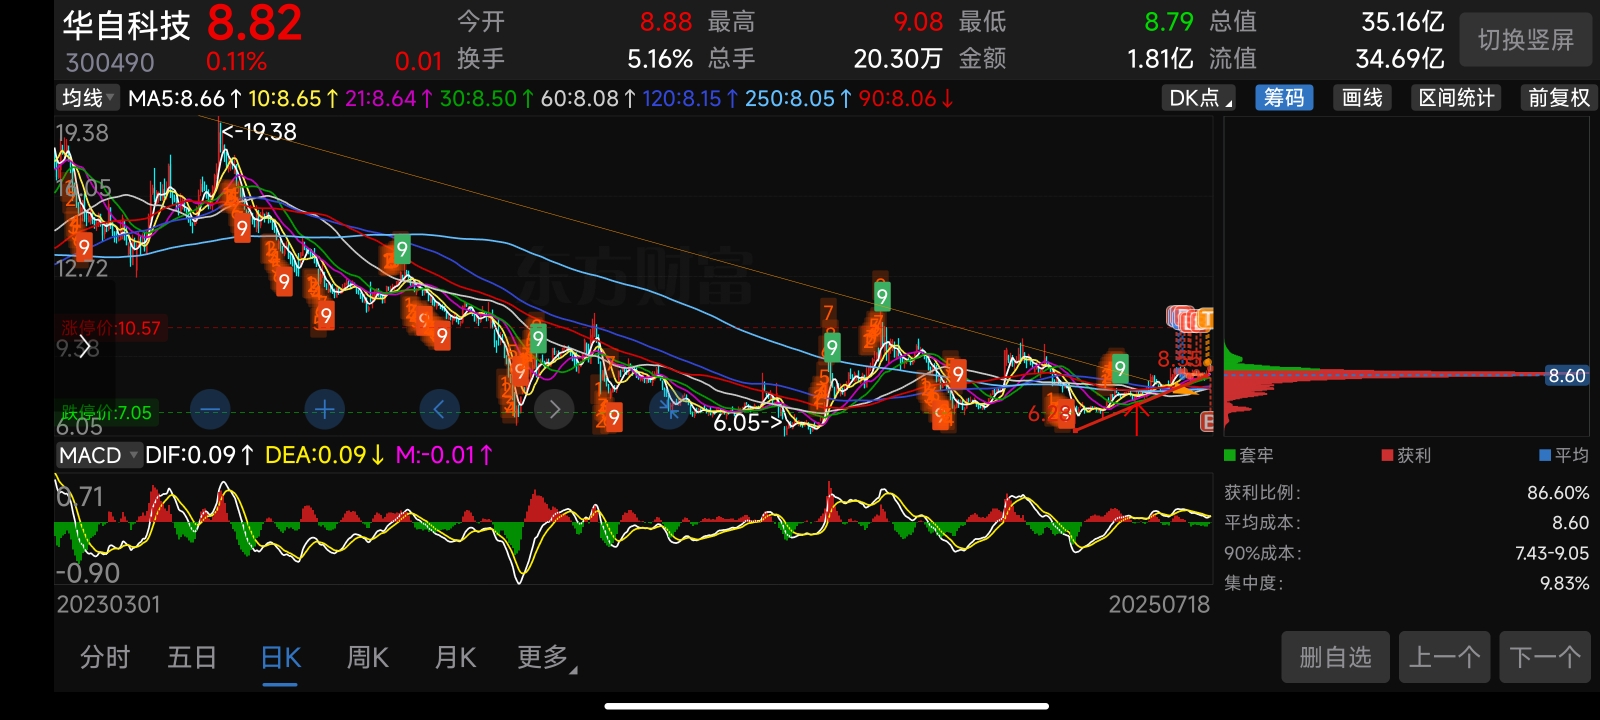Select the 日K daily candlestick tab

281,657
